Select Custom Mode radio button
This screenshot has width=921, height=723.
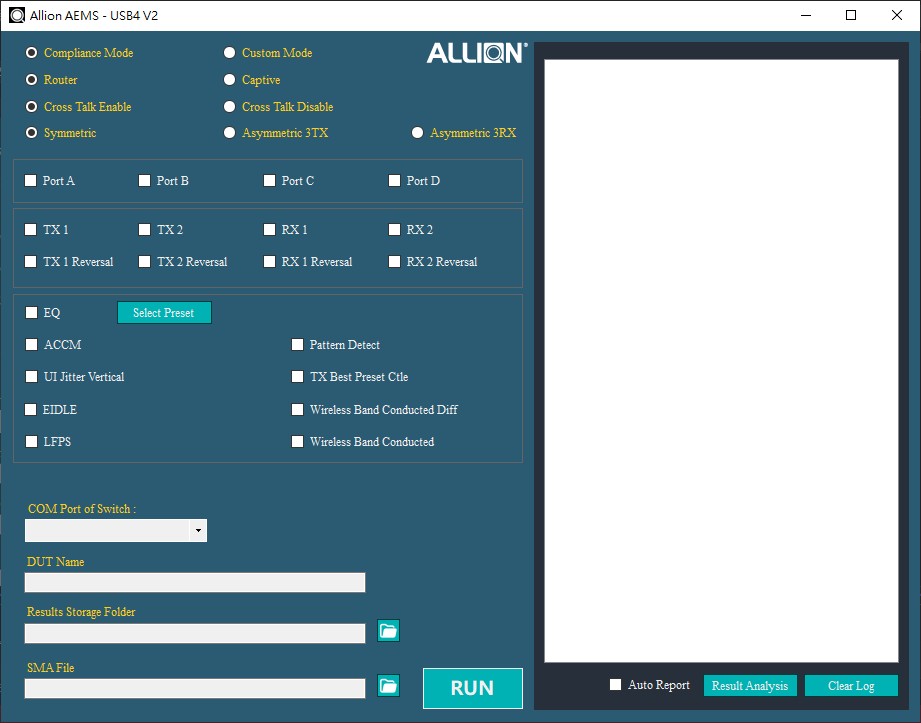[x=230, y=53]
